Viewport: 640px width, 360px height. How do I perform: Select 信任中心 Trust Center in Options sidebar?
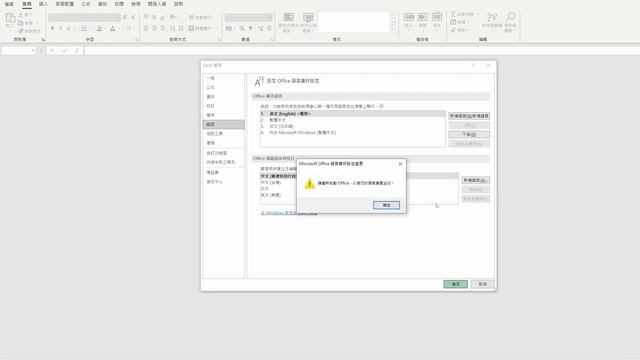coord(224,182)
